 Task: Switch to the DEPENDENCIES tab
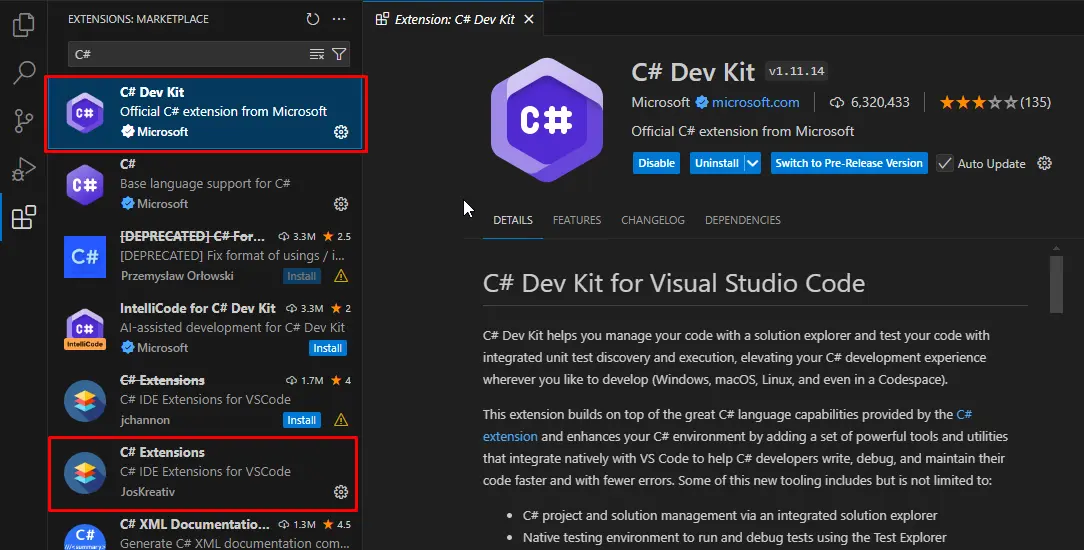[x=742, y=220]
